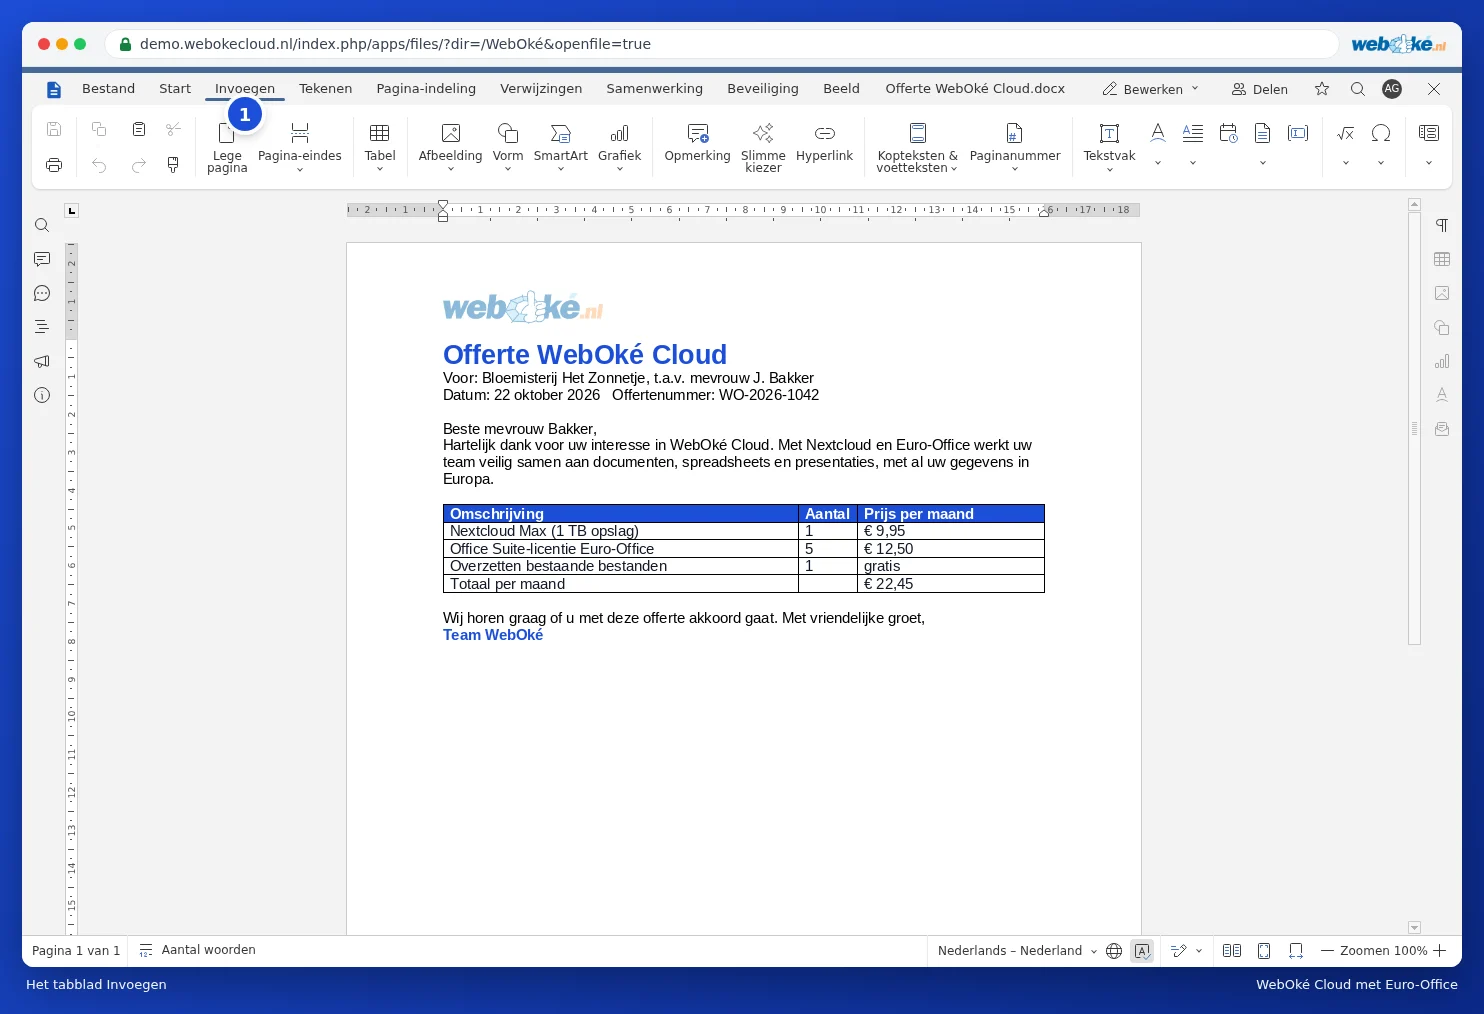Insert an equation with the square-root icon
This screenshot has height=1014, width=1484.
click(1346, 133)
